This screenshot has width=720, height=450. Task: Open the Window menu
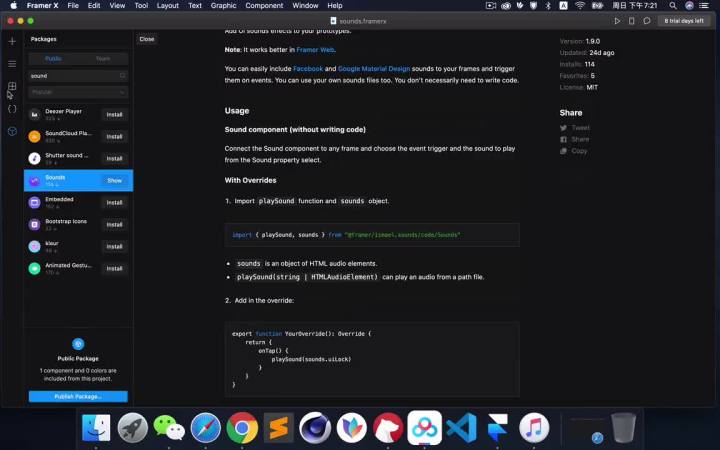tap(305, 6)
